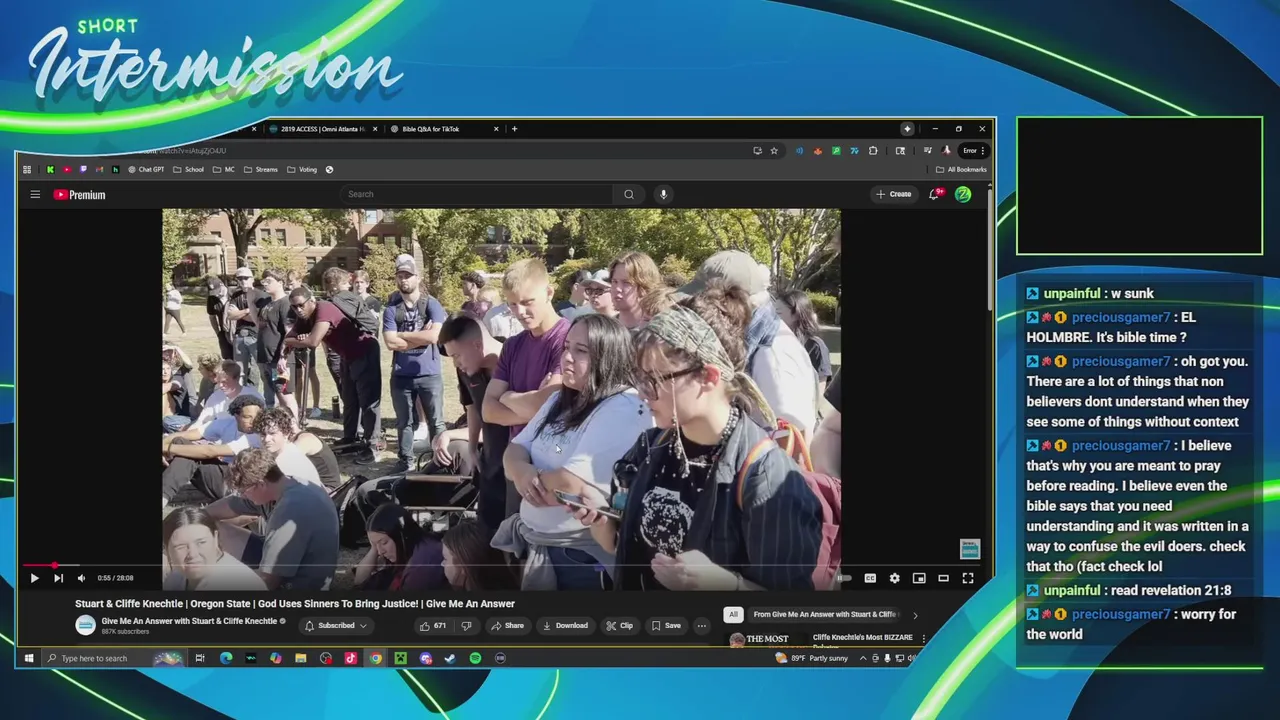The image size is (1280, 720).
Task: Bookmark this page with star icon
Action: point(774,151)
